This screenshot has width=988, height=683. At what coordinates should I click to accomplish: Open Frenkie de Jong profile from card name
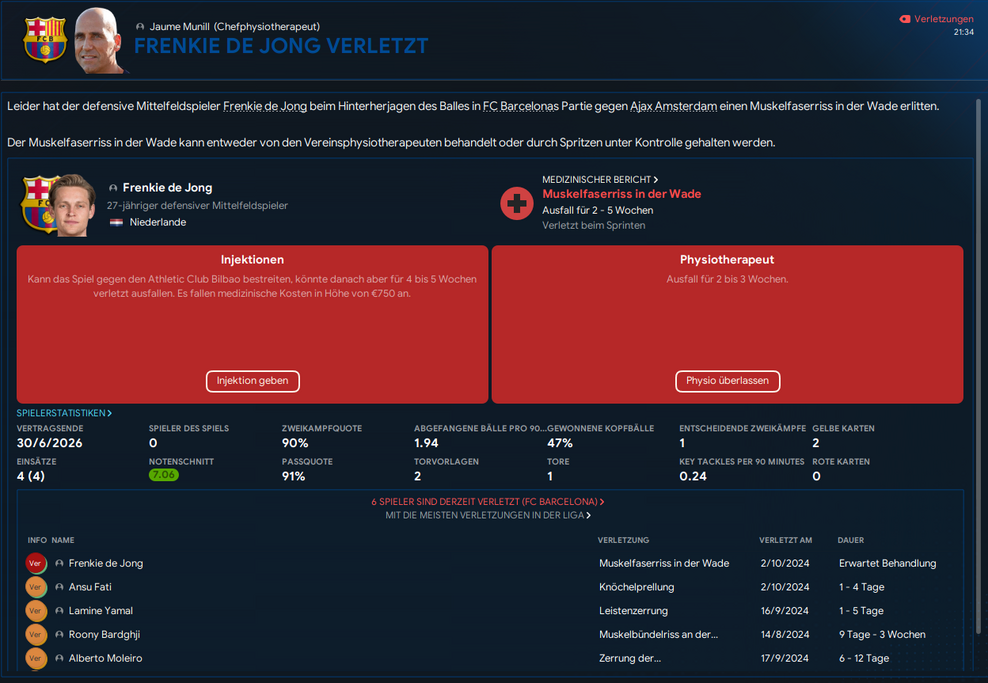tap(167, 188)
